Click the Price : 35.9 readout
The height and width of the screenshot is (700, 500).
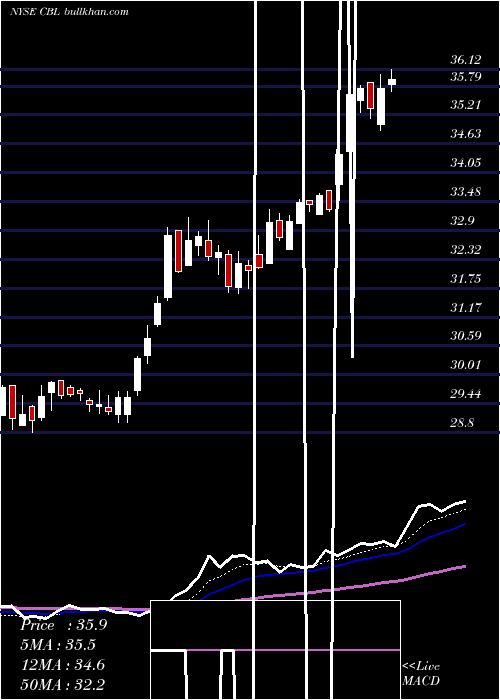(x=63, y=625)
